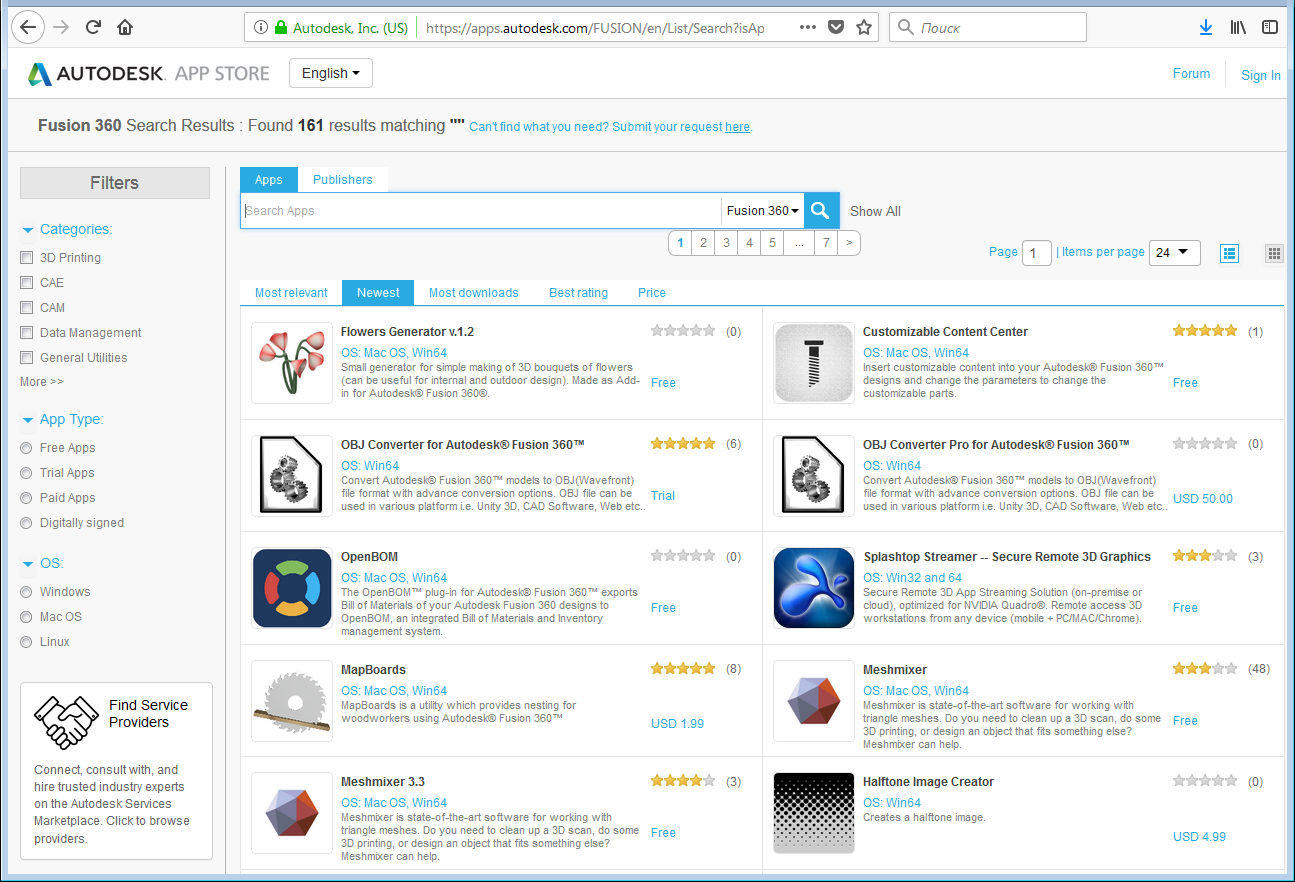The image size is (1295, 882).
Task: Reload the page with the refresh icon
Action: point(93,27)
